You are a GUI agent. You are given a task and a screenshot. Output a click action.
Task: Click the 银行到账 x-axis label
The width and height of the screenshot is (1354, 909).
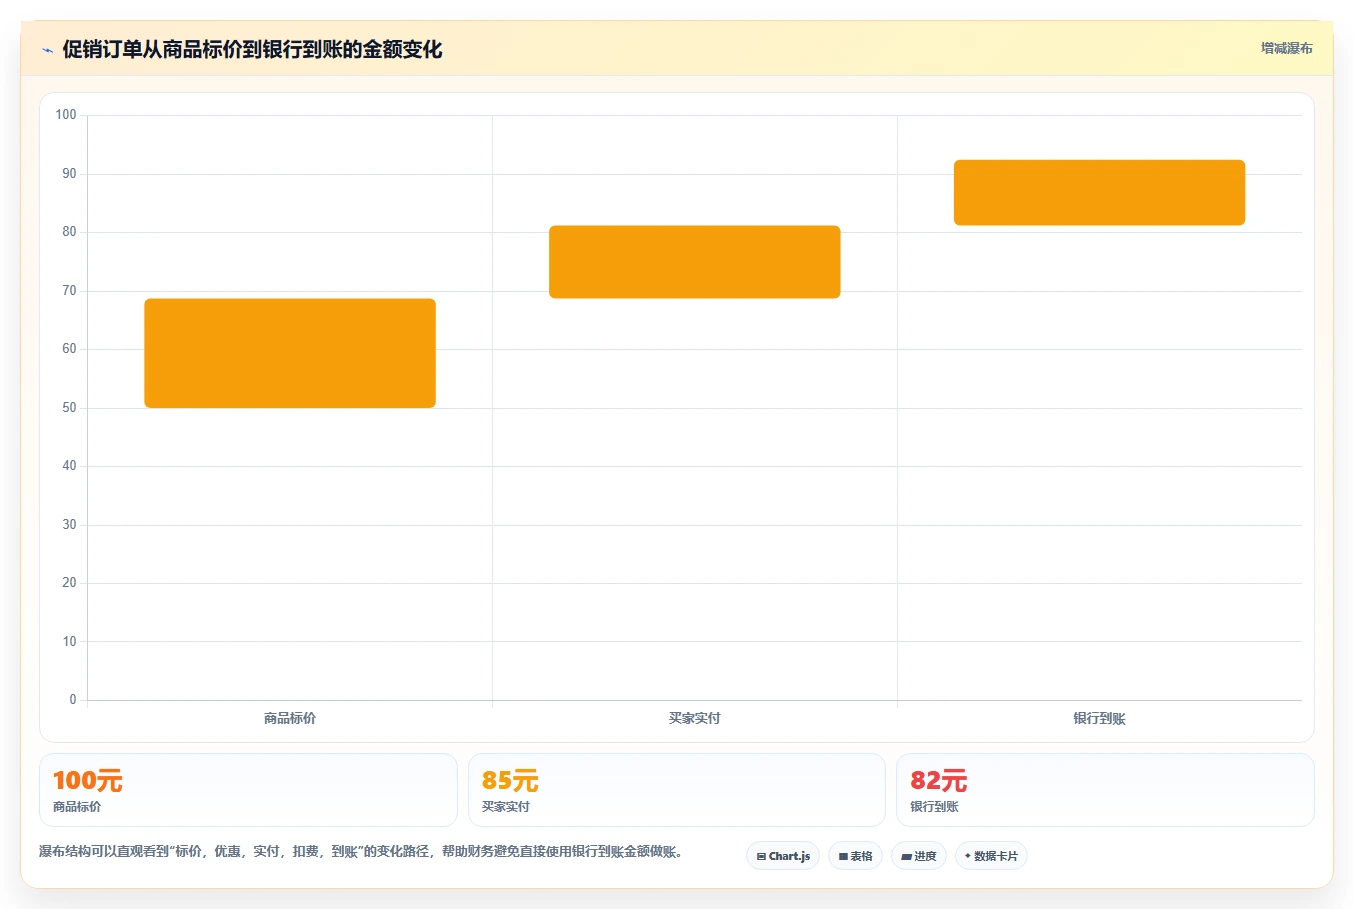(1099, 718)
